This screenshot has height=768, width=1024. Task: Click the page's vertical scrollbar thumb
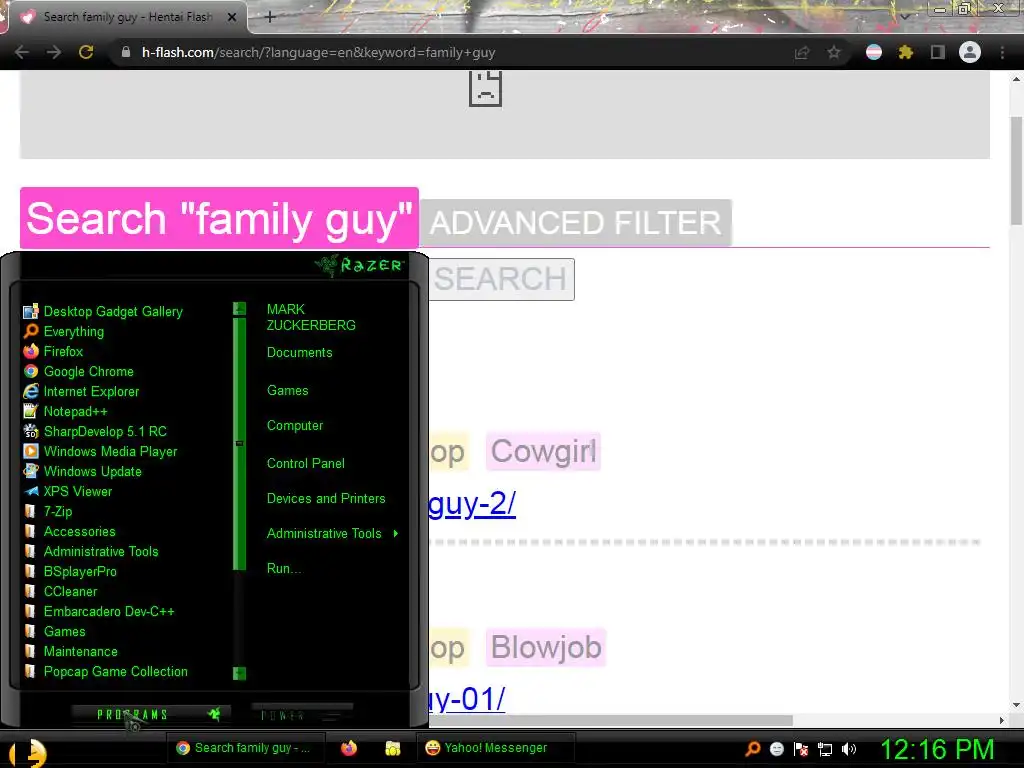point(1016,171)
